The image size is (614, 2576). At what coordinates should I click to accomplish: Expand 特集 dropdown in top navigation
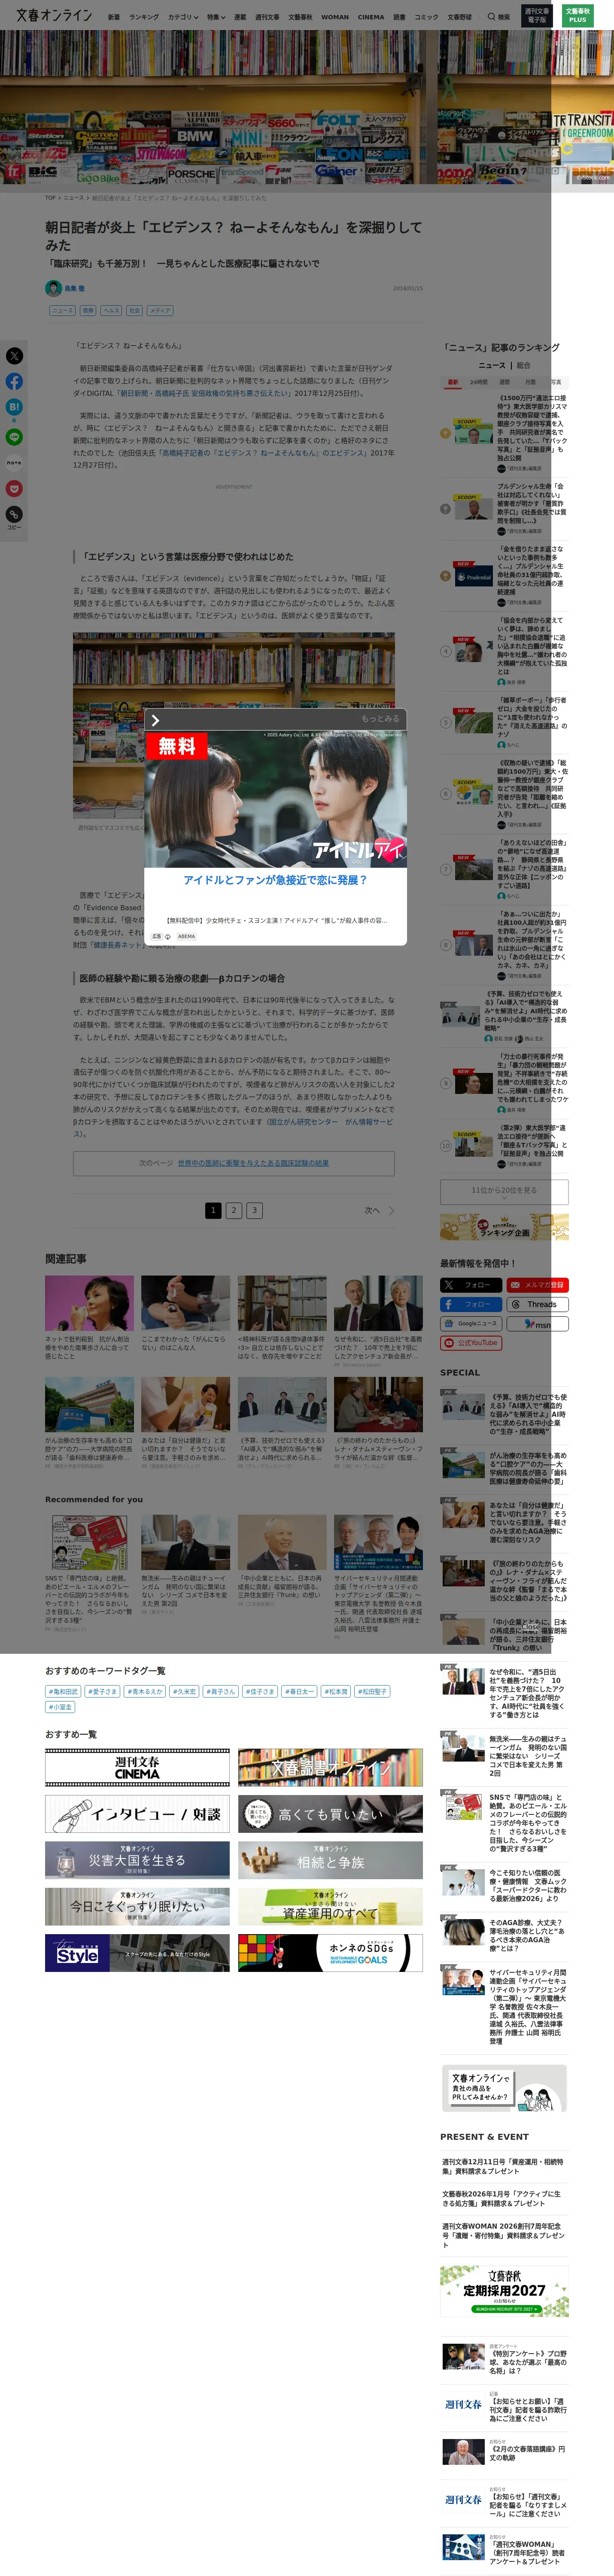click(216, 17)
